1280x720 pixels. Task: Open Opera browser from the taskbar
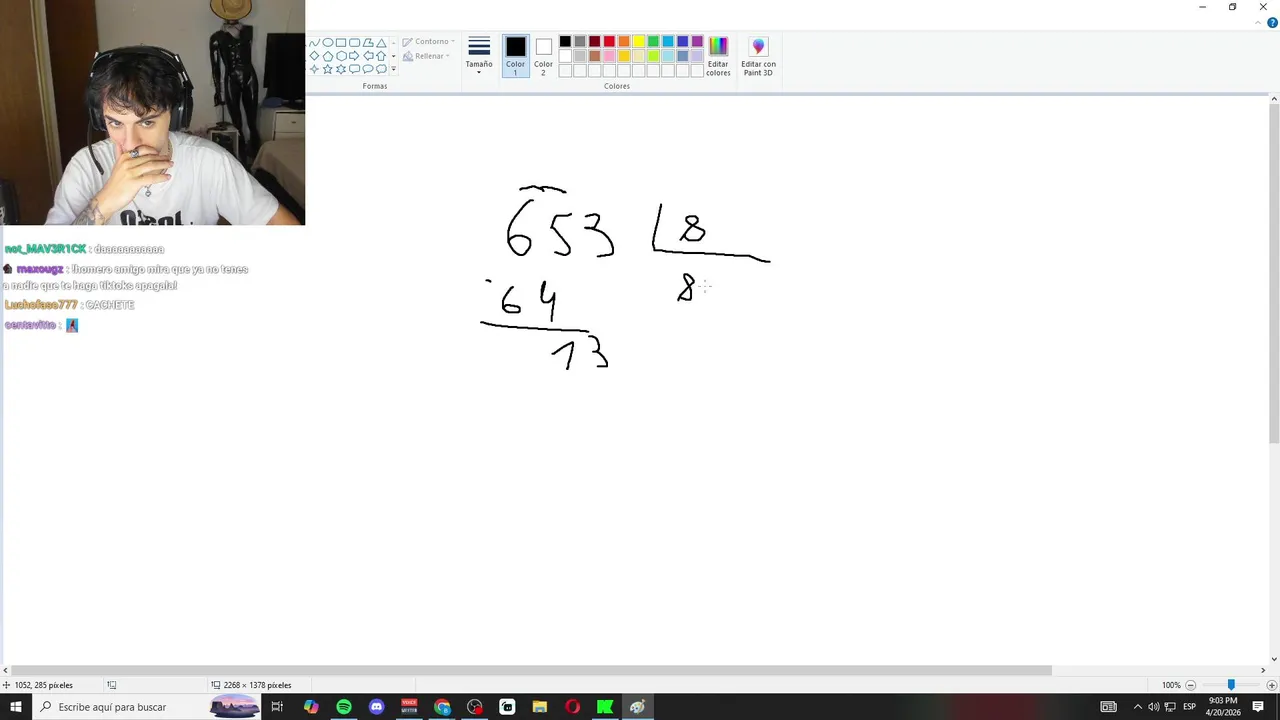572,707
